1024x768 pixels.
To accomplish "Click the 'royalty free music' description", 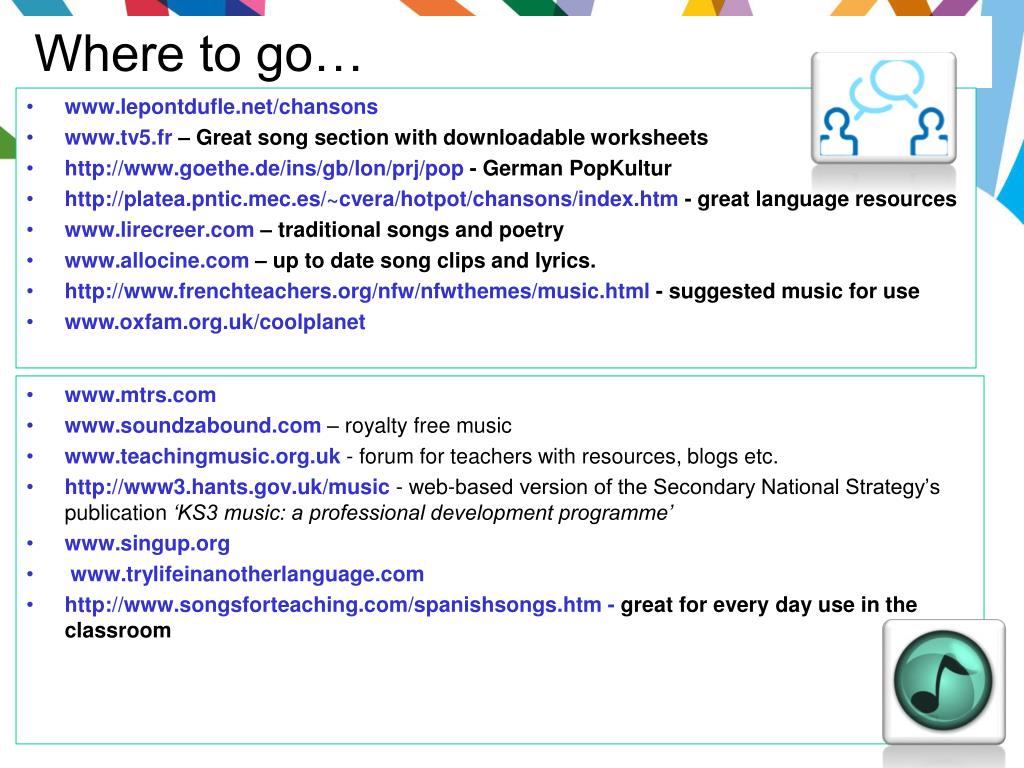I will 428,425.
